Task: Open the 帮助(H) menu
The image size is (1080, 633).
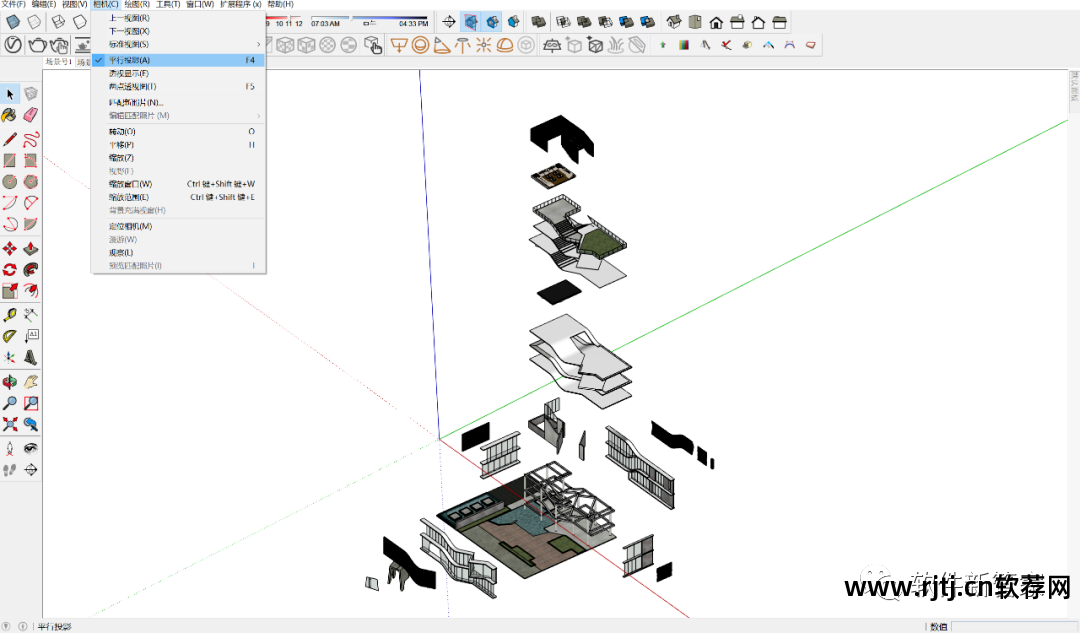Action: (280, 4)
